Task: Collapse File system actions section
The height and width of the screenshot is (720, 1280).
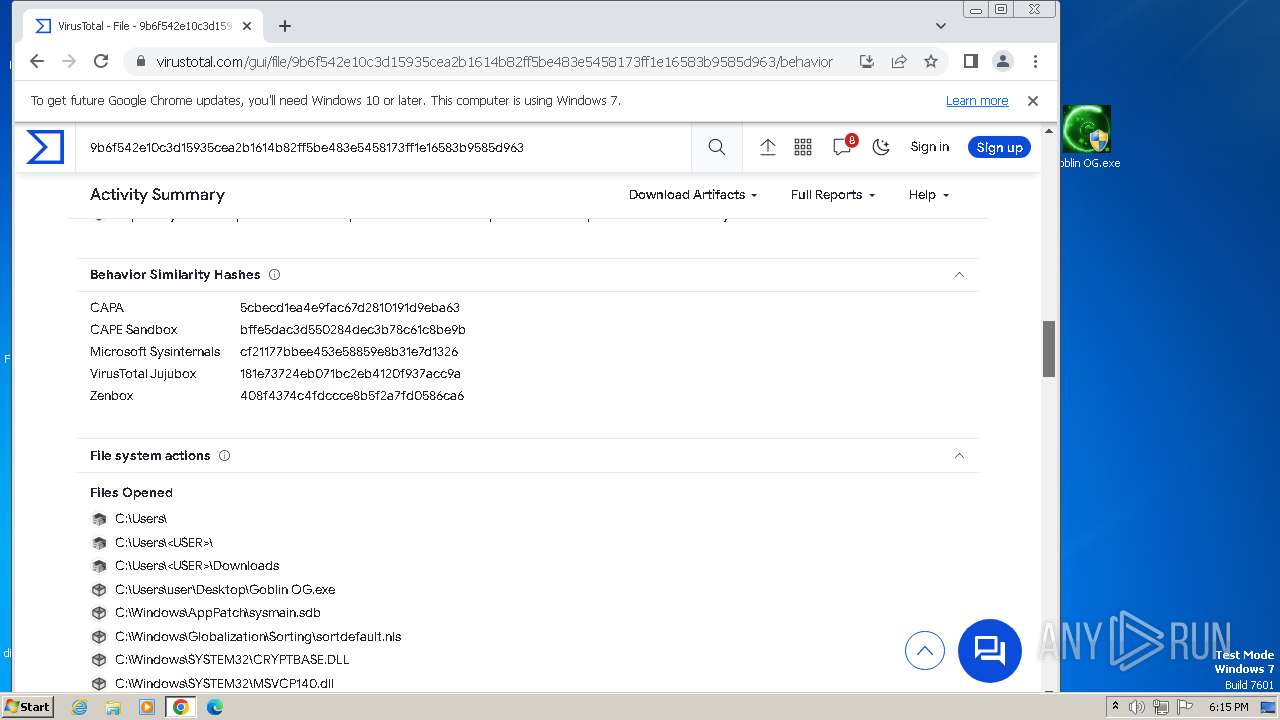Action: pyautogui.click(x=959, y=456)
